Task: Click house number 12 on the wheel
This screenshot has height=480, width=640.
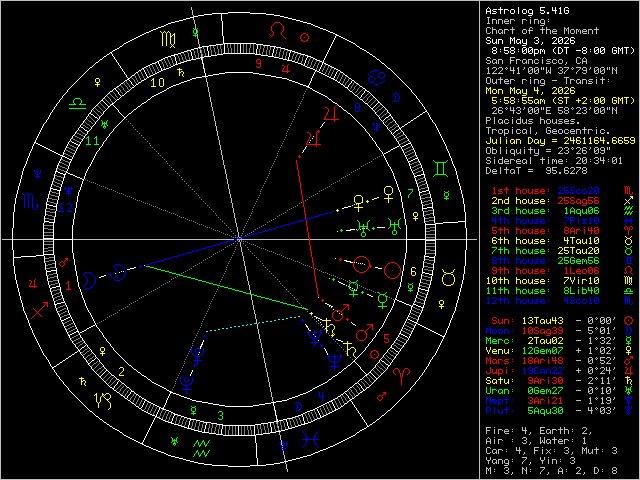Action: pos(65,208)
